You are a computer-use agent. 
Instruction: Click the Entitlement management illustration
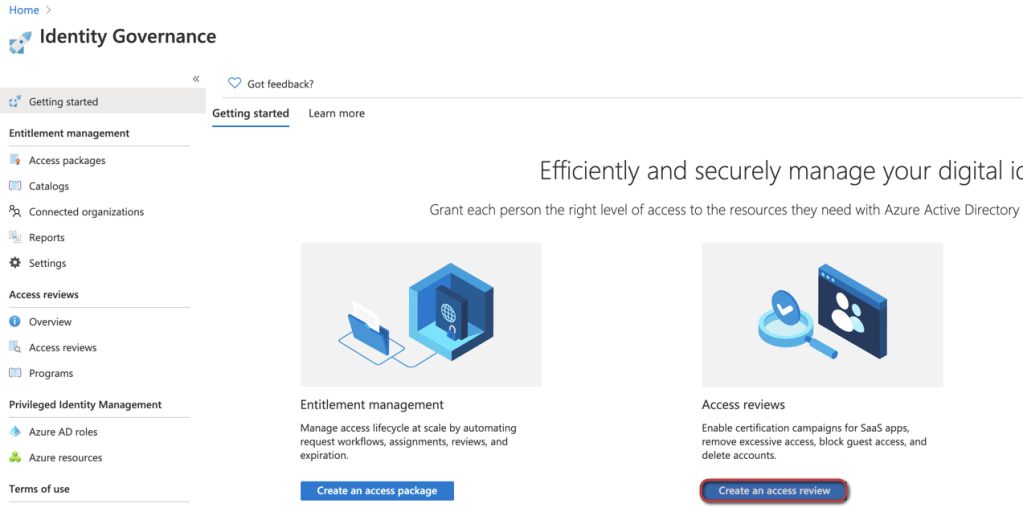420,315
